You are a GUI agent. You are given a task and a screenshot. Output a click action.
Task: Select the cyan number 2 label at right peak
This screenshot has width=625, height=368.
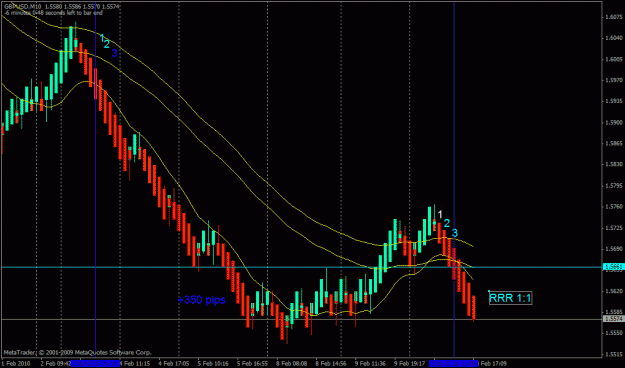(x=446, y=223)
